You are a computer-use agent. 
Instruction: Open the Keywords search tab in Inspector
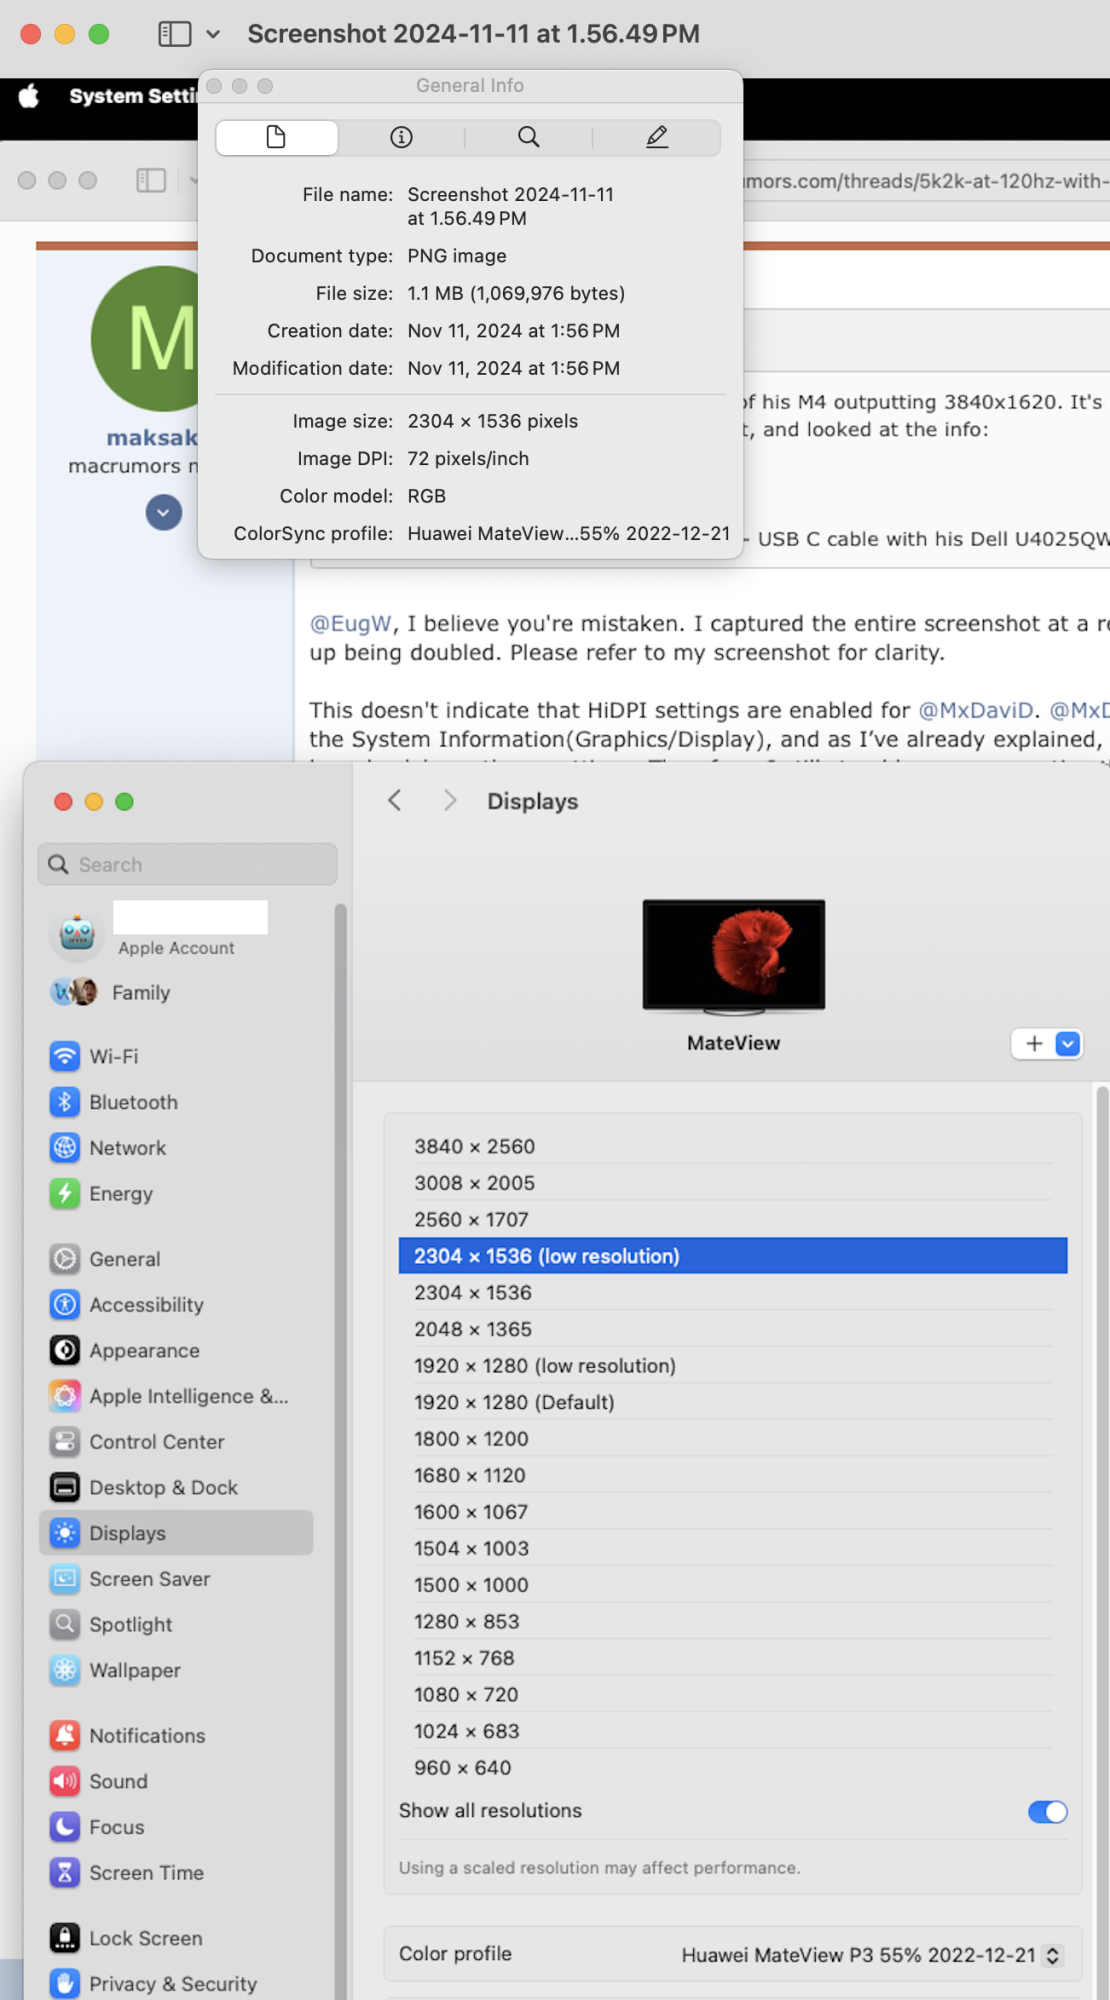[529, 137]
